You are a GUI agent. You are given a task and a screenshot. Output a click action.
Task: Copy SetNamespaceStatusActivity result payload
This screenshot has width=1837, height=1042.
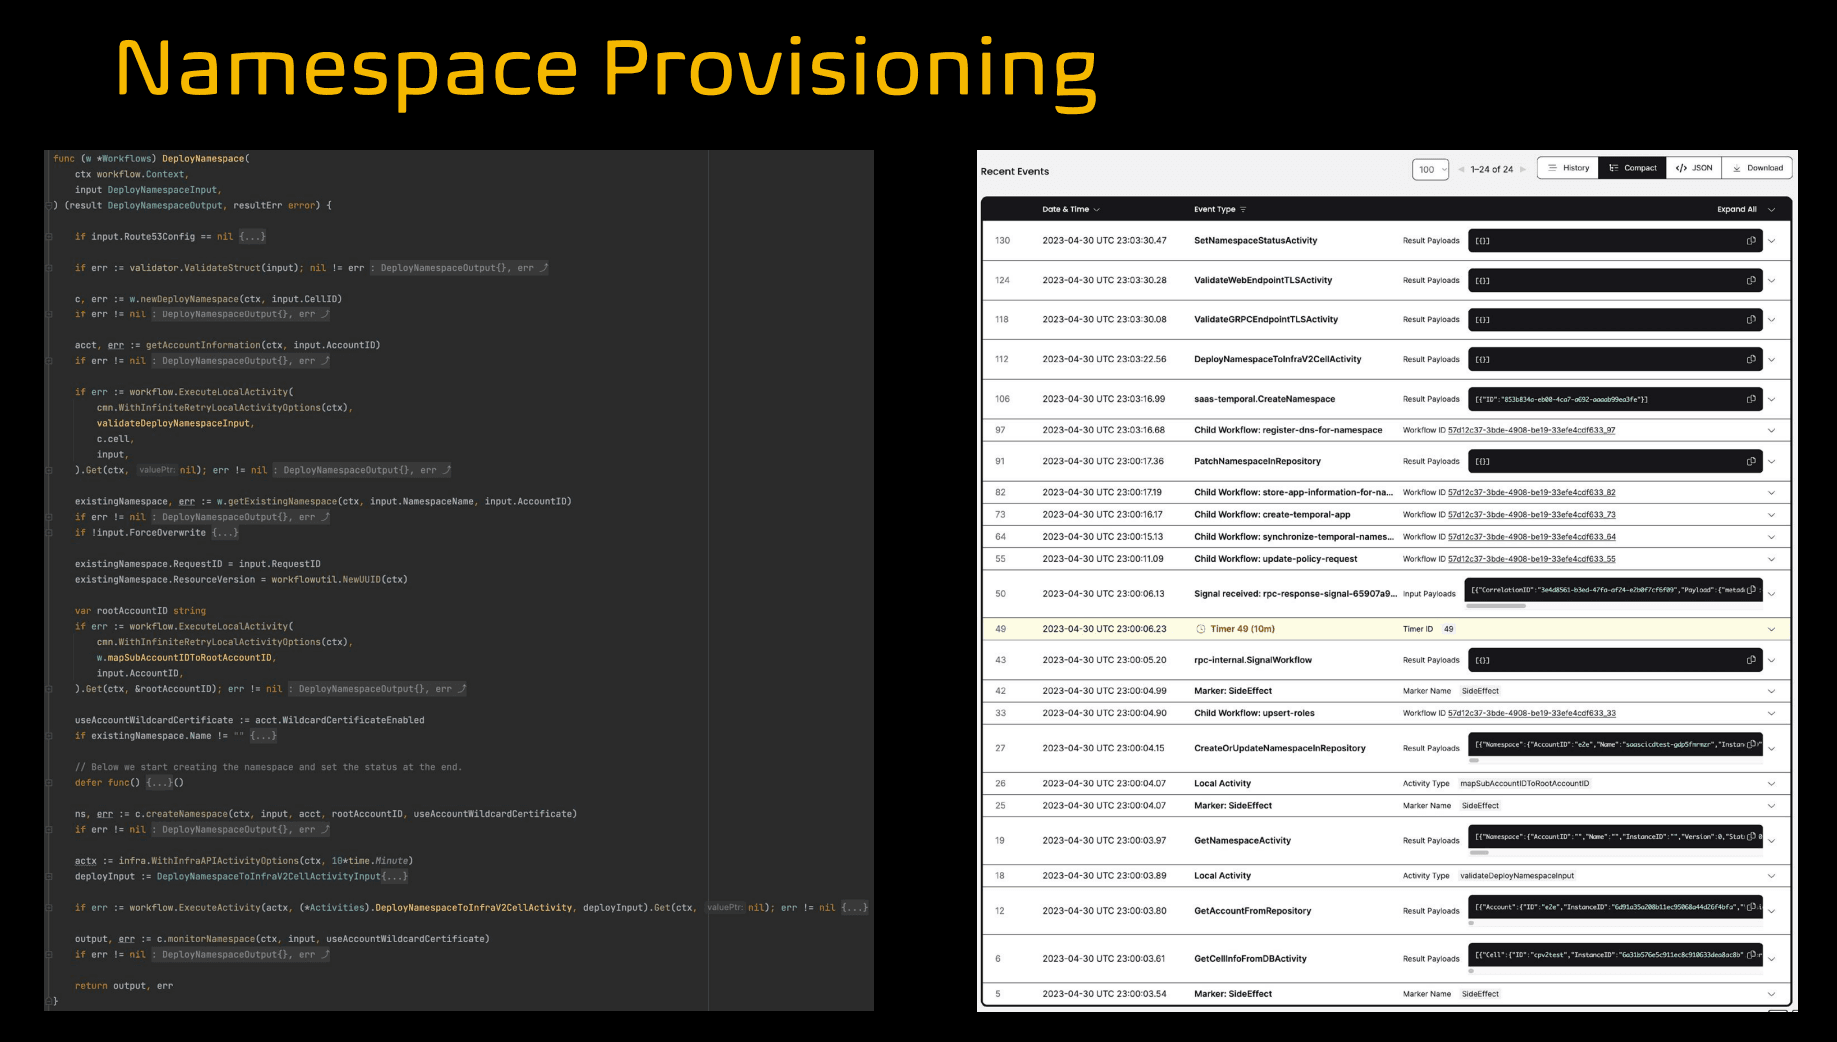1751,241
